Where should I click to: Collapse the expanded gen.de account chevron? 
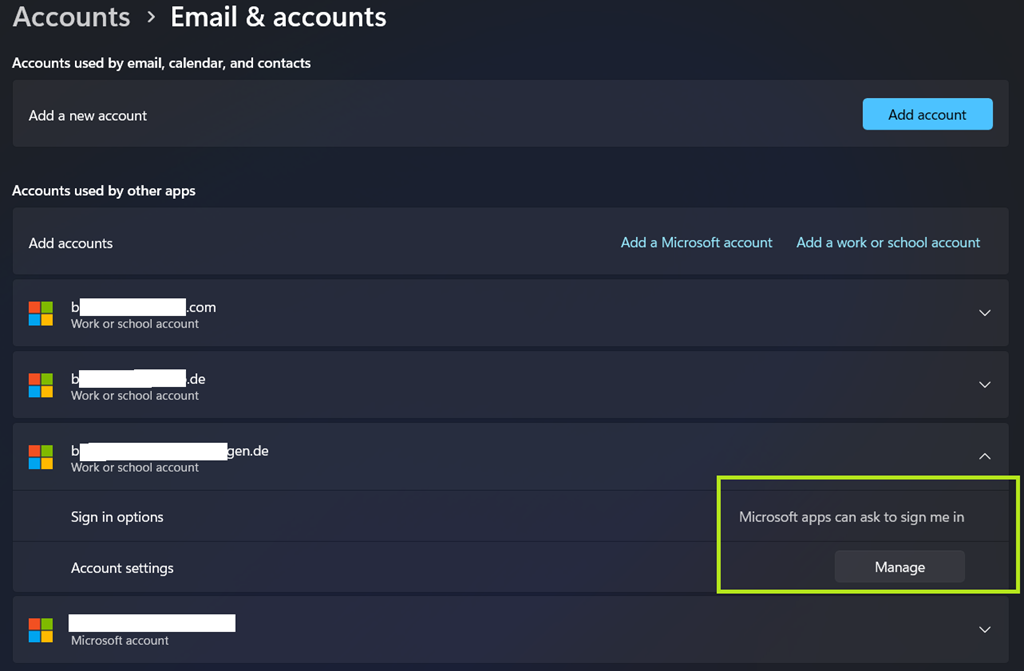click(x=984, y=456)
